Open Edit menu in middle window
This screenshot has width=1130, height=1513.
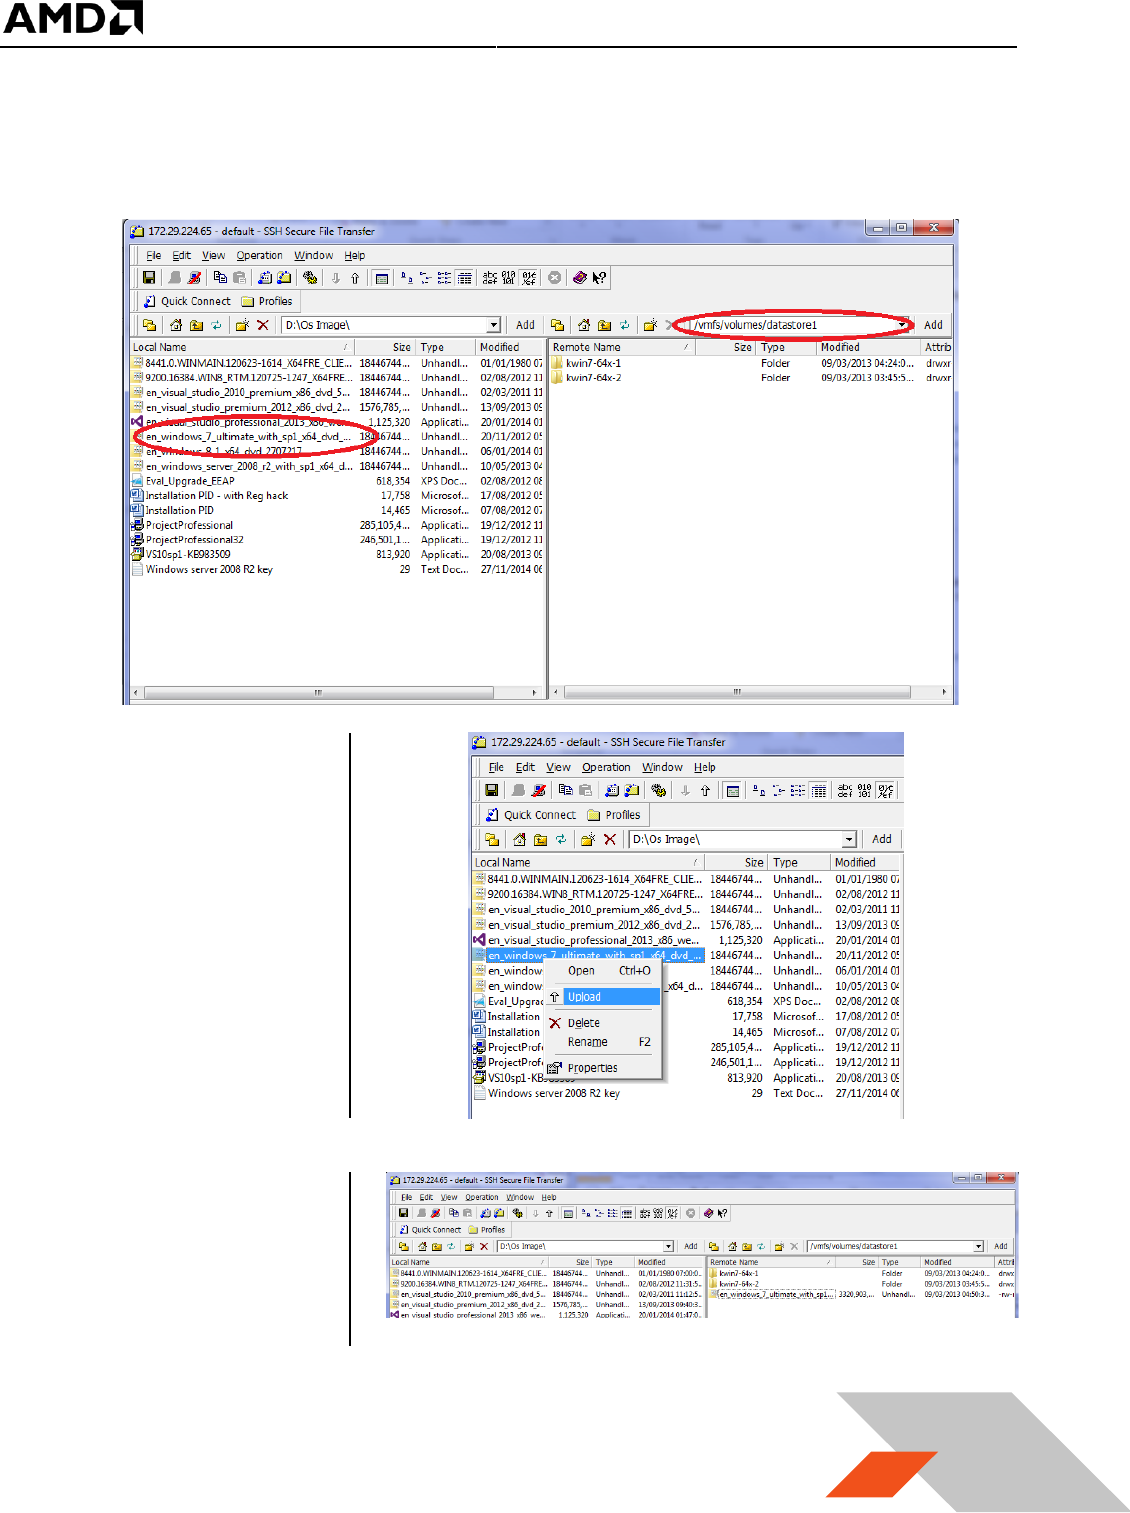[525, 767]
